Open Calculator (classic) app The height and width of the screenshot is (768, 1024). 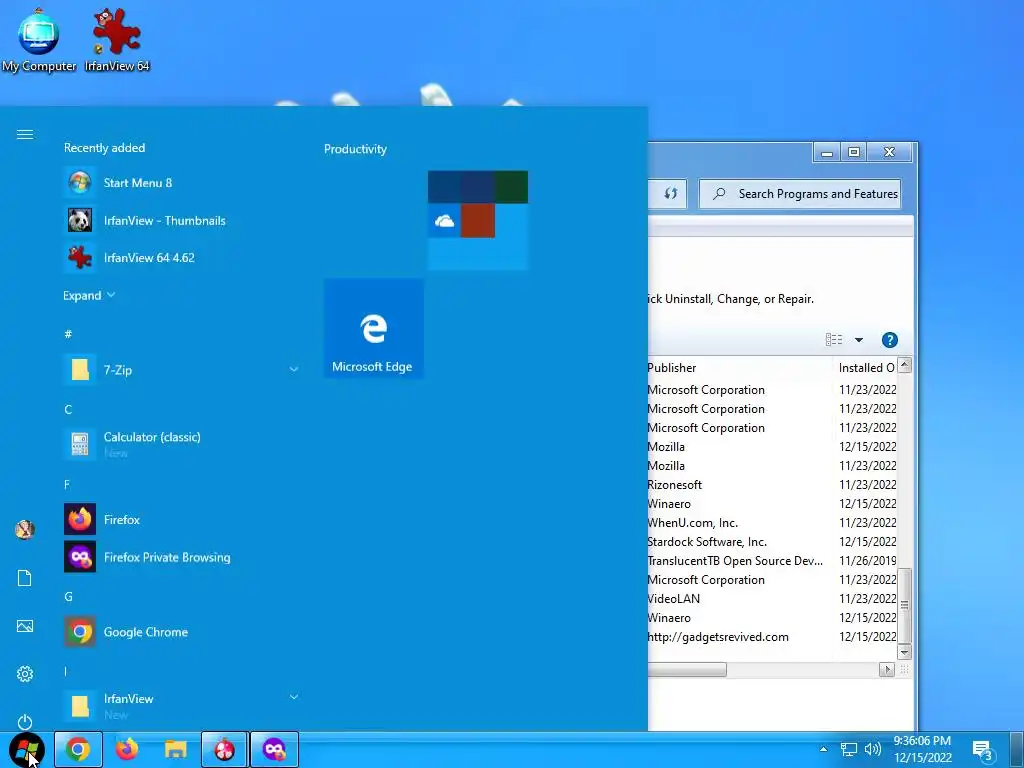[183, 444]
